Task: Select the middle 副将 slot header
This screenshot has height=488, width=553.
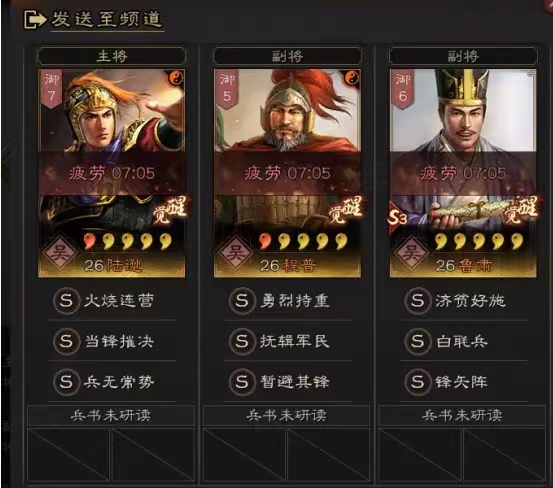Action: pos(287,56)
